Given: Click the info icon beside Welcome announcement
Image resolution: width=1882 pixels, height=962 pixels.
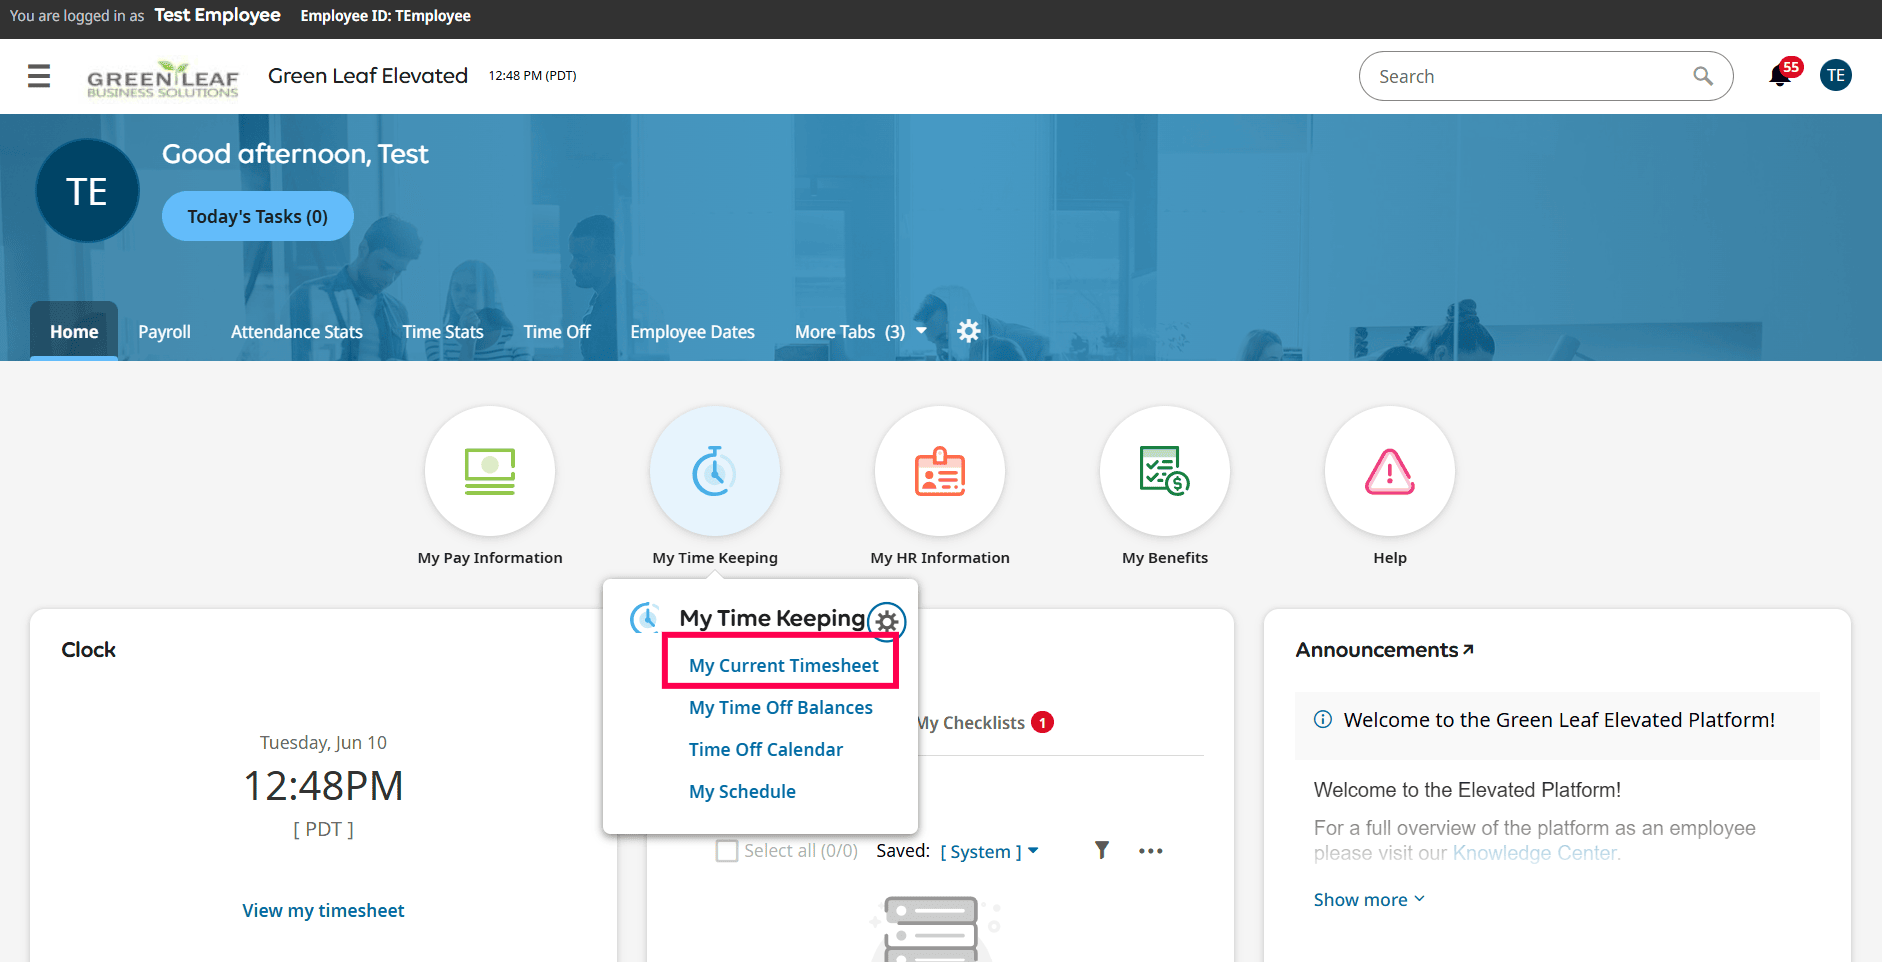Looking at the screenshot, I should coord(1323,720).
